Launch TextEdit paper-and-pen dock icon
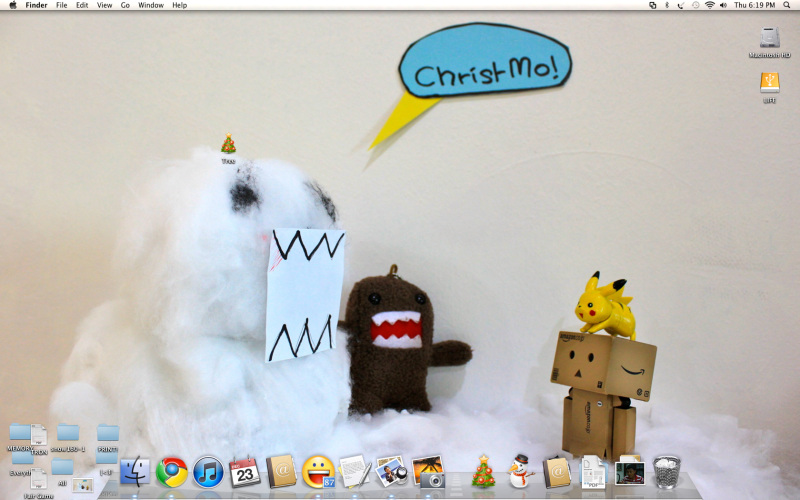Screen dimensions: 800x500 tap(355, 470)
